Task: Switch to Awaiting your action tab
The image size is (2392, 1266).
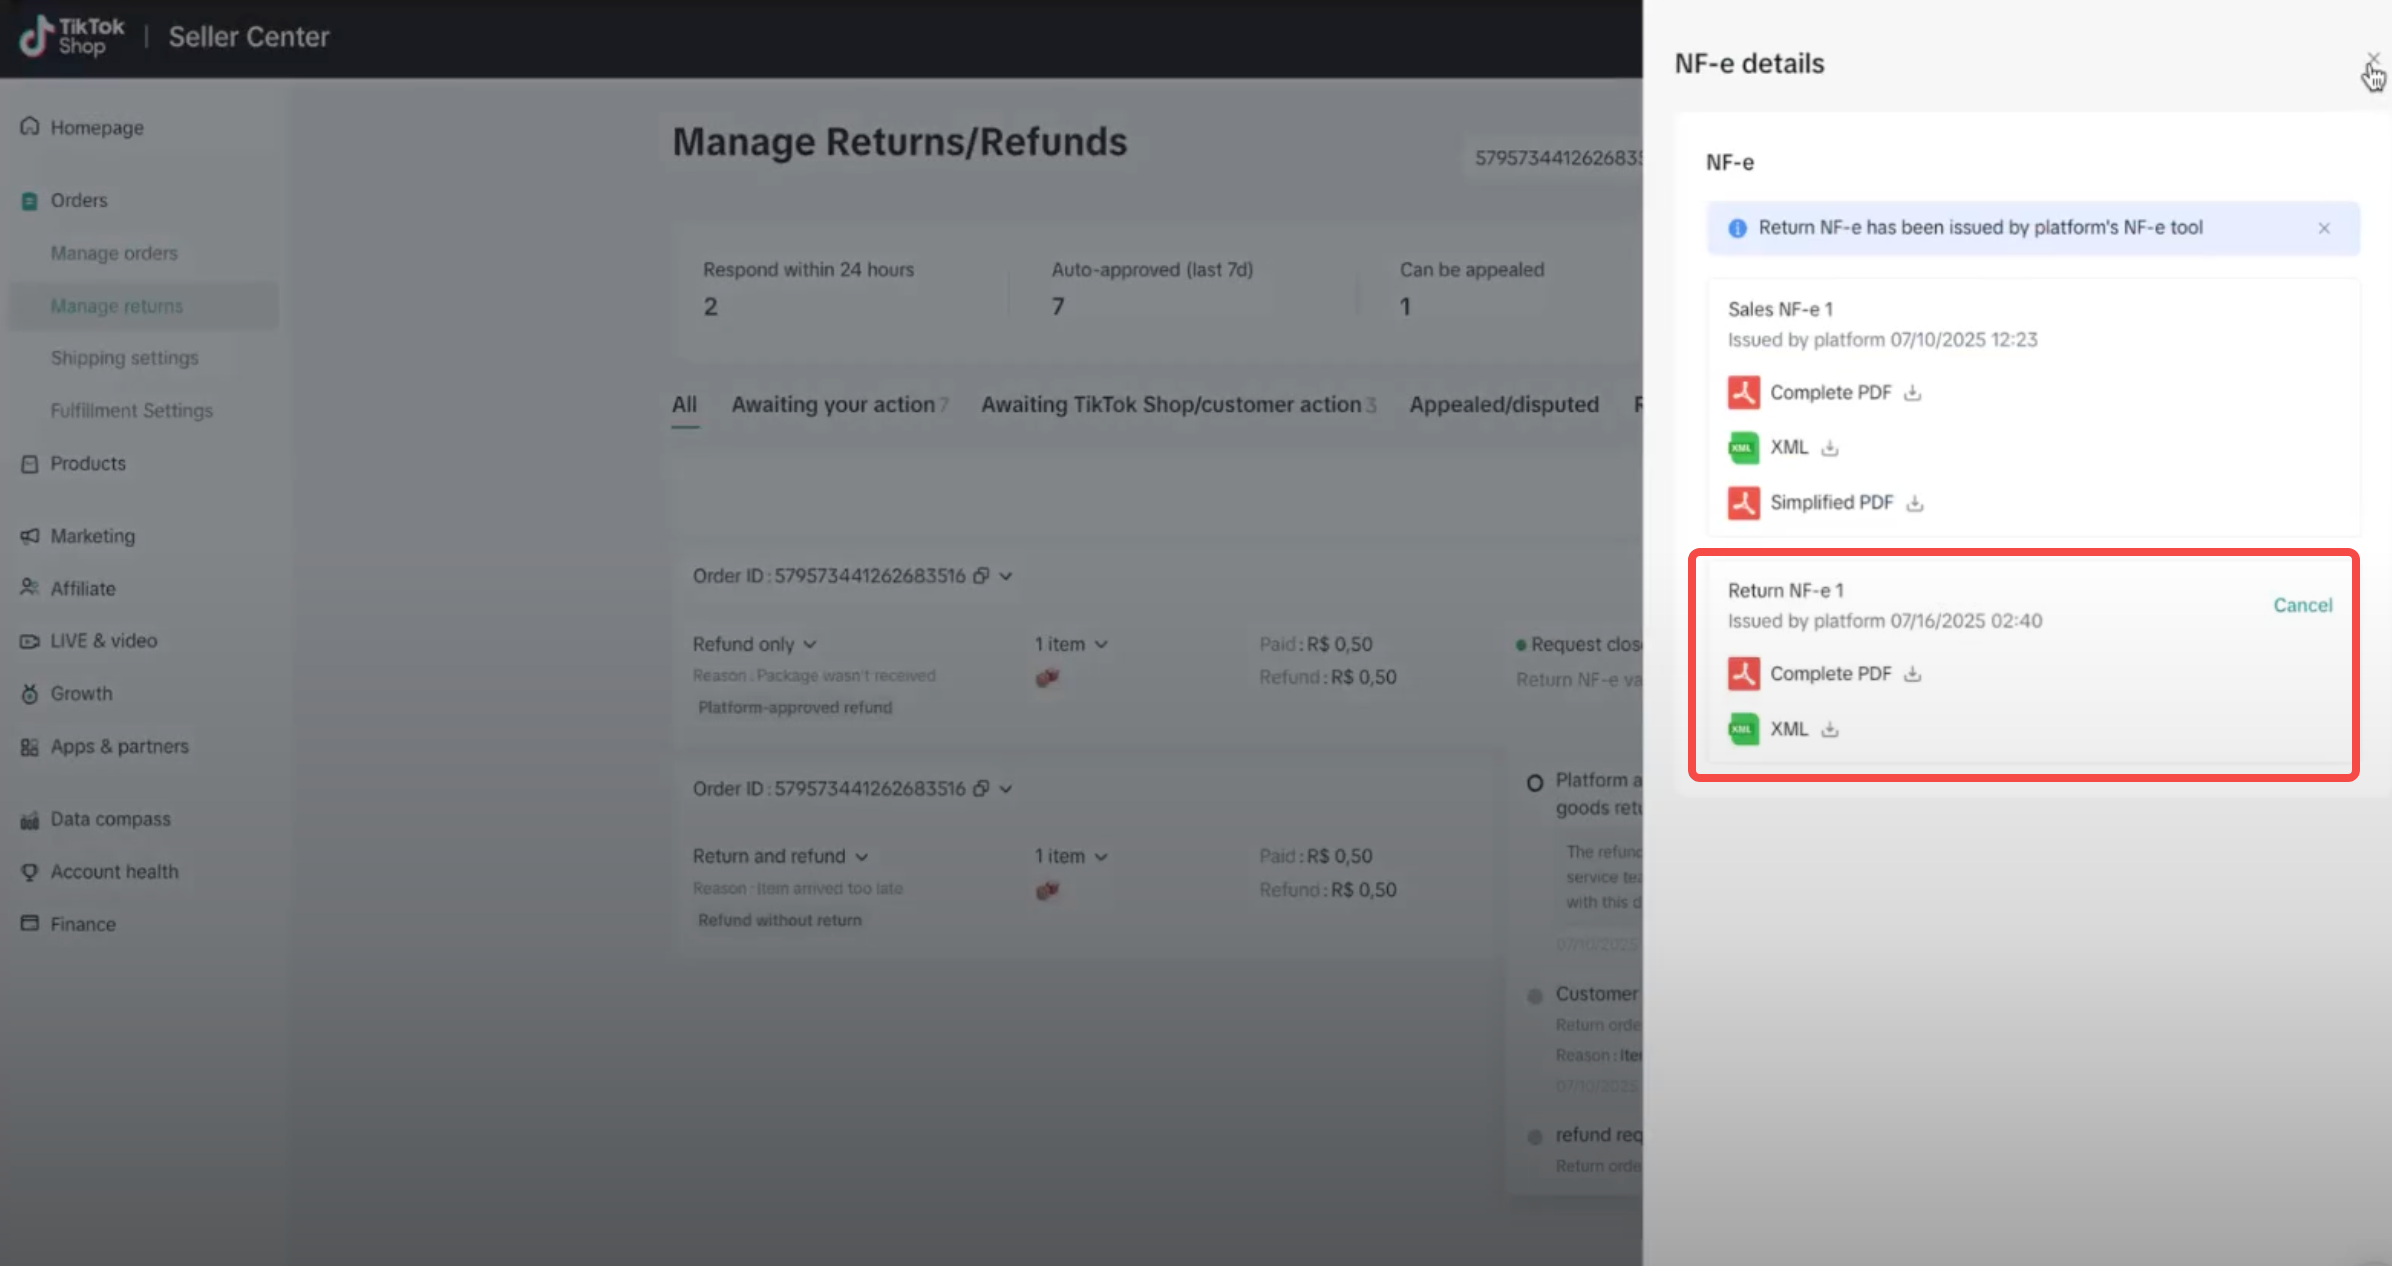Action: tap(840, 405)
